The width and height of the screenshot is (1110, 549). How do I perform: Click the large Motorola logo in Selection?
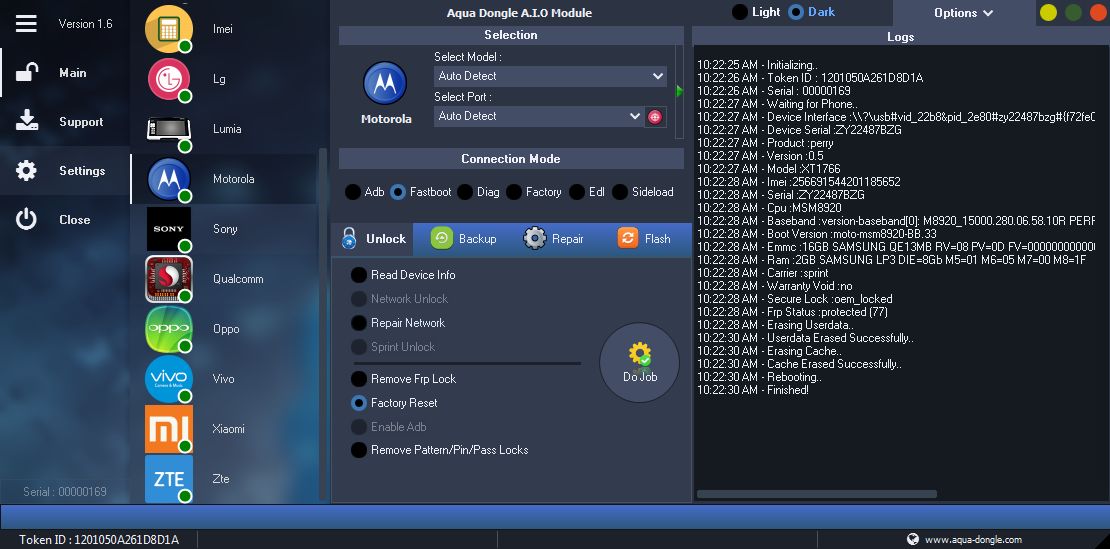point(385,83)
